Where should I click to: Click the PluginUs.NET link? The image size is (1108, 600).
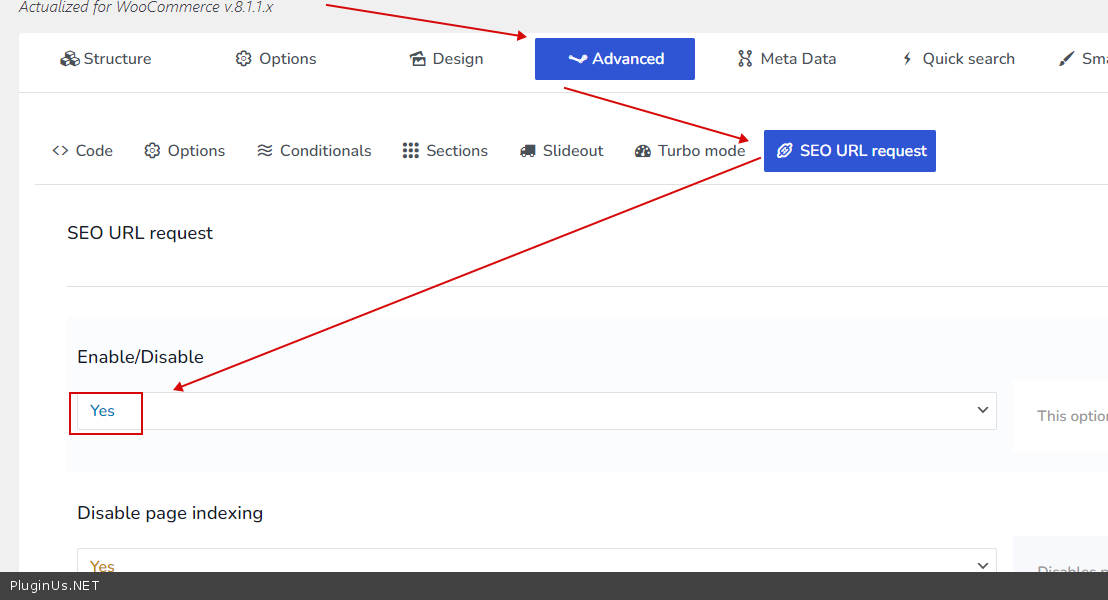click(54, 586)
